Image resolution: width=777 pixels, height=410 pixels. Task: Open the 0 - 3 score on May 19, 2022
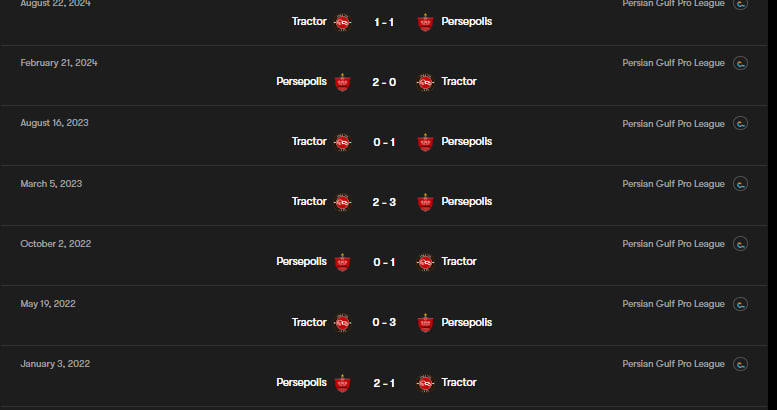click(384, 323)
